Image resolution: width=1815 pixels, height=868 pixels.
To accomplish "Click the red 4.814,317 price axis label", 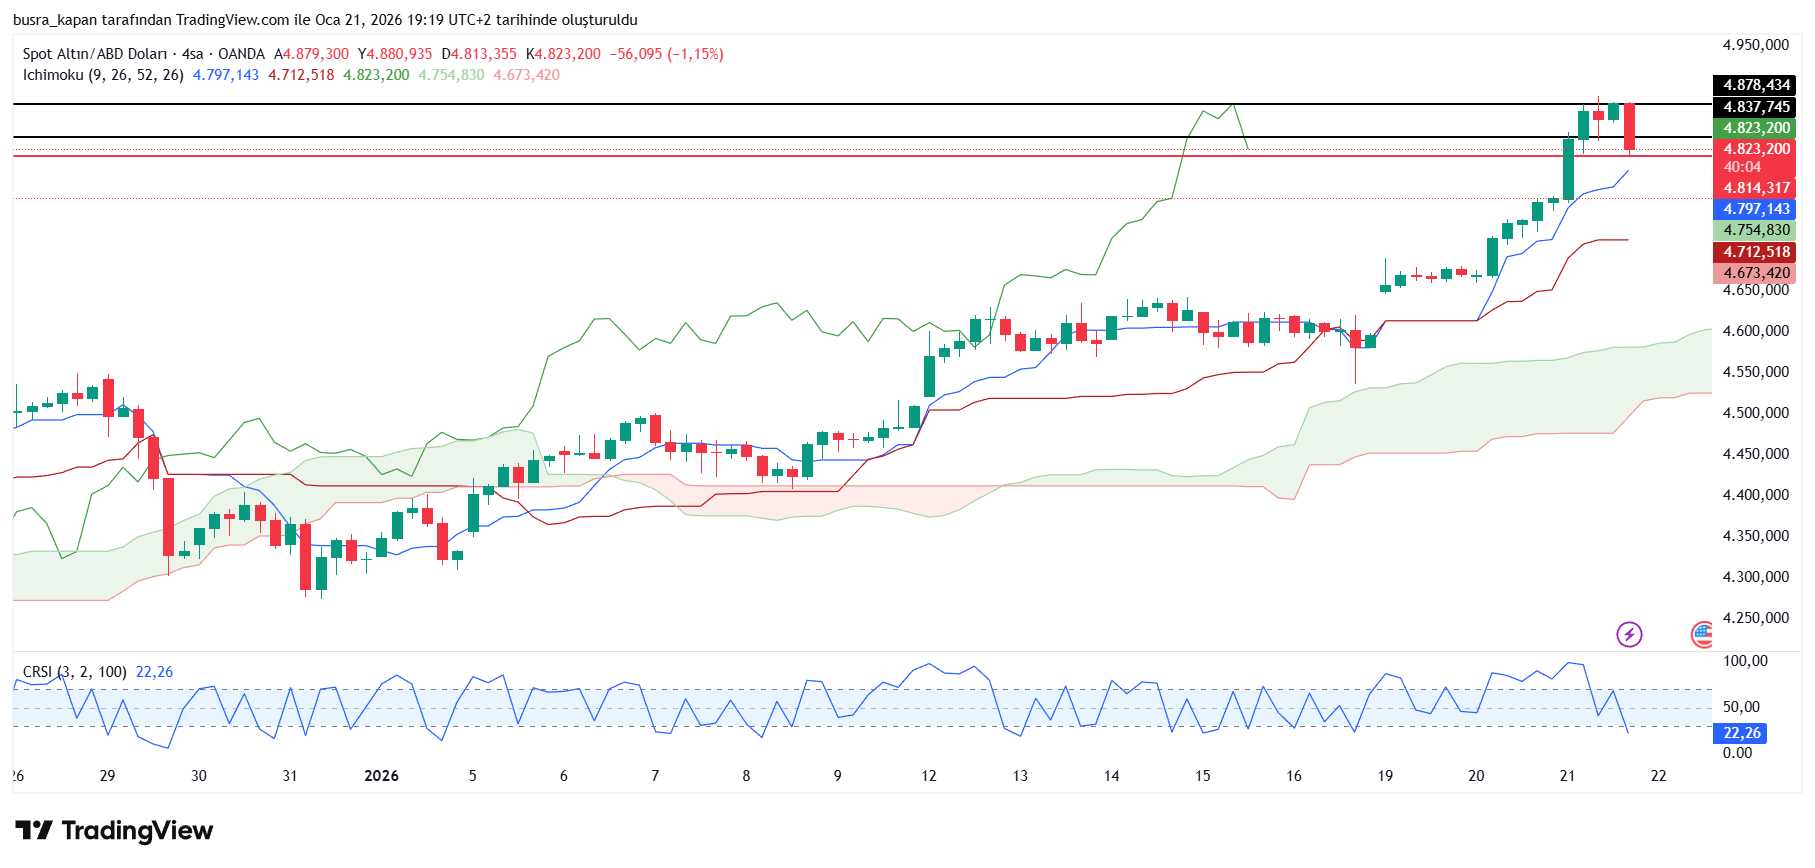I will click(x=1756, y=188).
